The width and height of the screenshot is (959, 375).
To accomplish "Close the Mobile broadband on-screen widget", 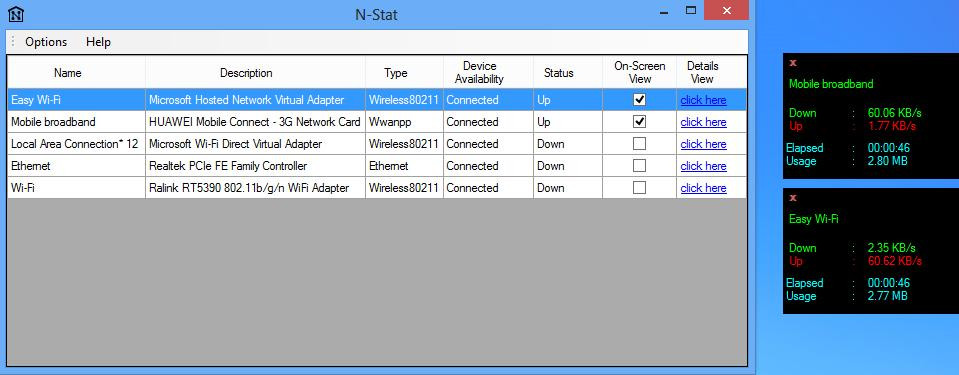I will 793,62.
